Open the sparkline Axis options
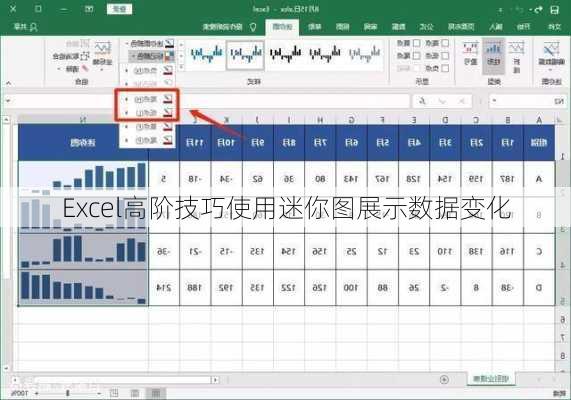Viewport: 571px width, 400px height. click(x=102, y=54)
